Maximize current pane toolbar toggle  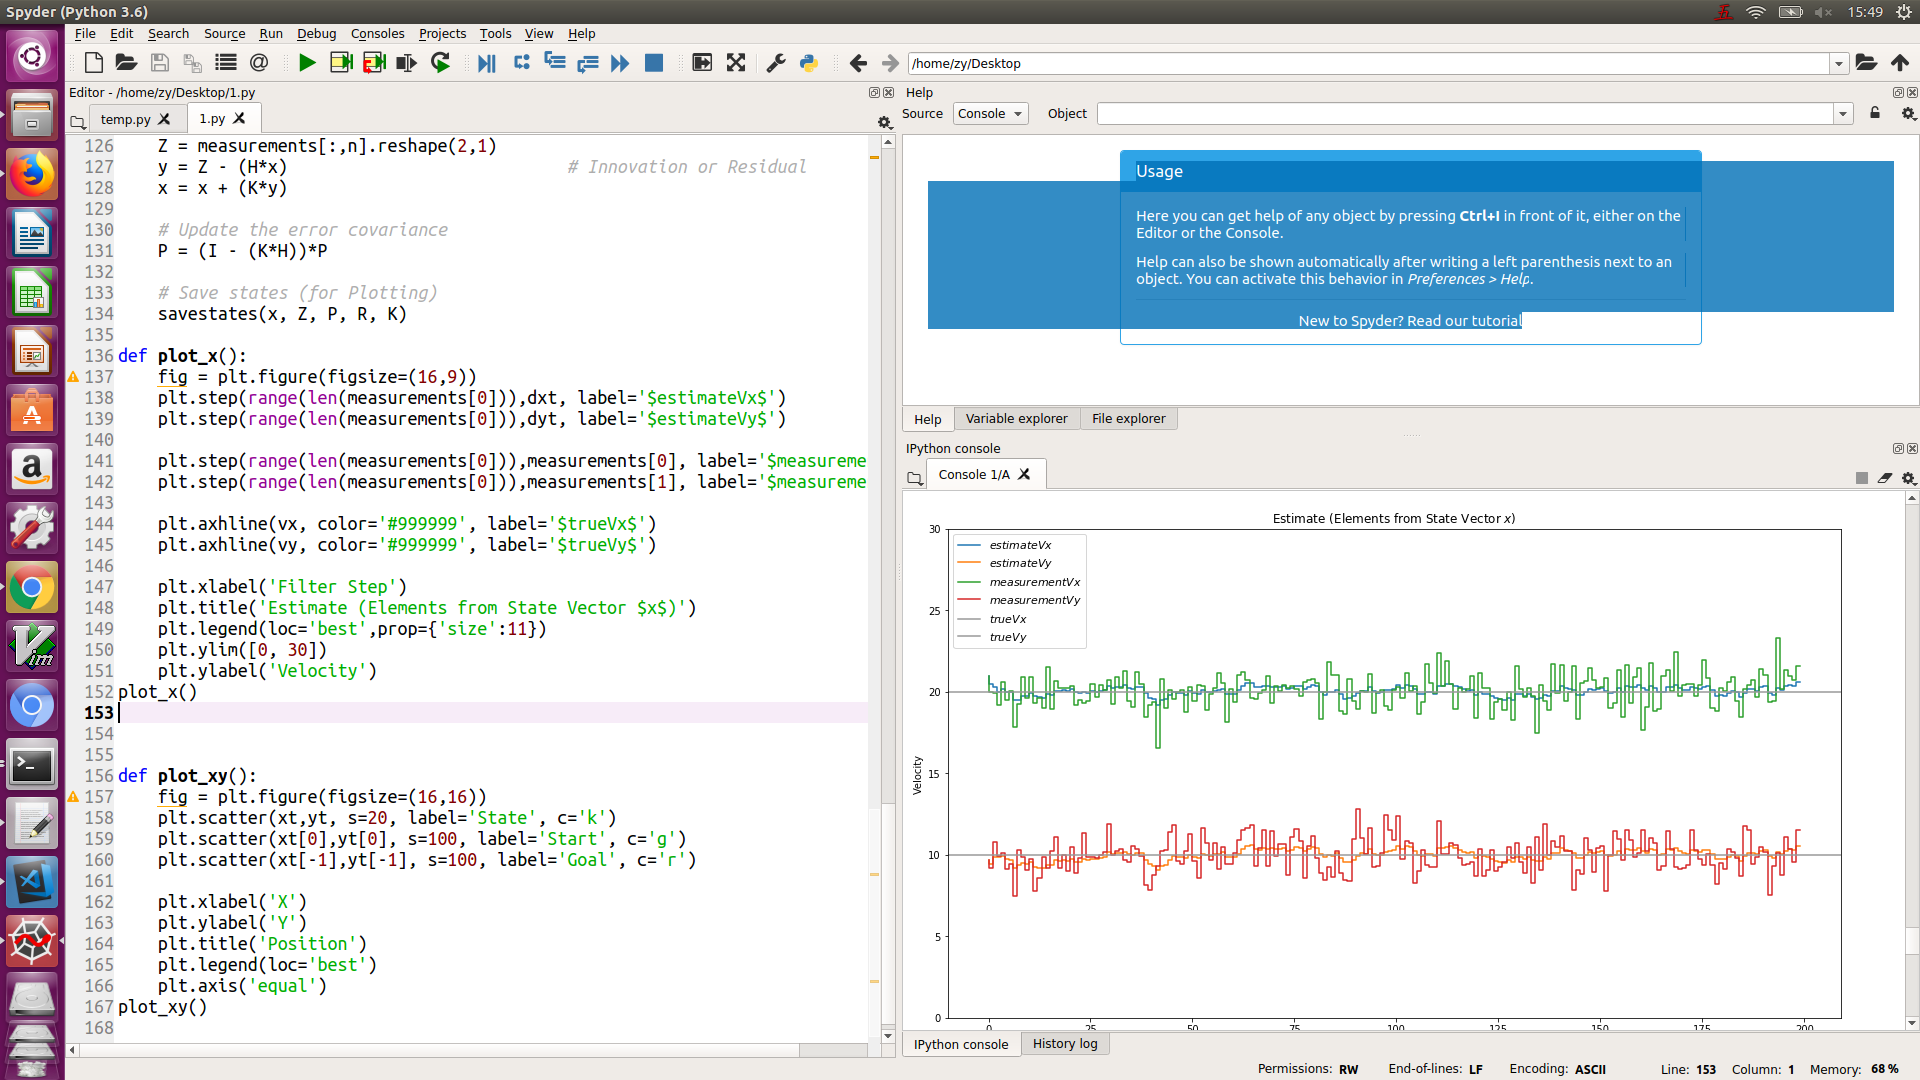click(x=702, y=63)
